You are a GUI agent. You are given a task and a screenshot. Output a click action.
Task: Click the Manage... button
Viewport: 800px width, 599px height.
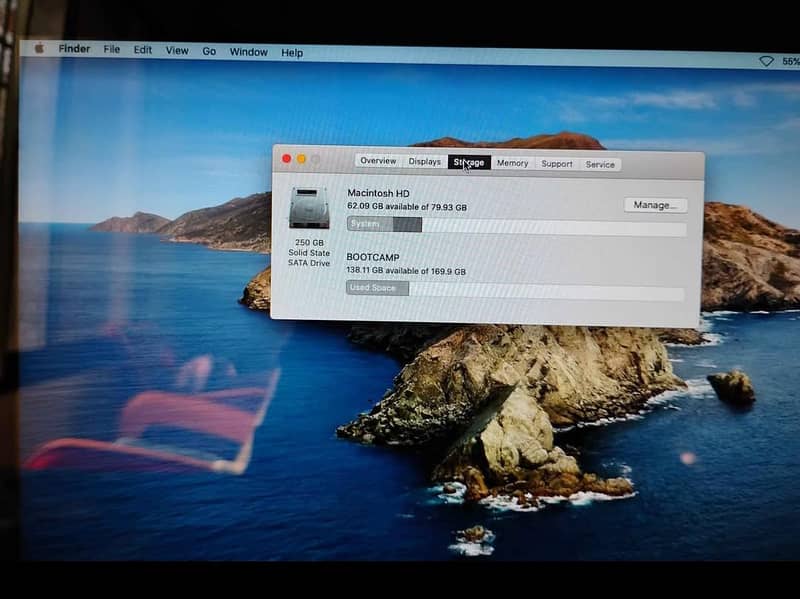[656, 205]
